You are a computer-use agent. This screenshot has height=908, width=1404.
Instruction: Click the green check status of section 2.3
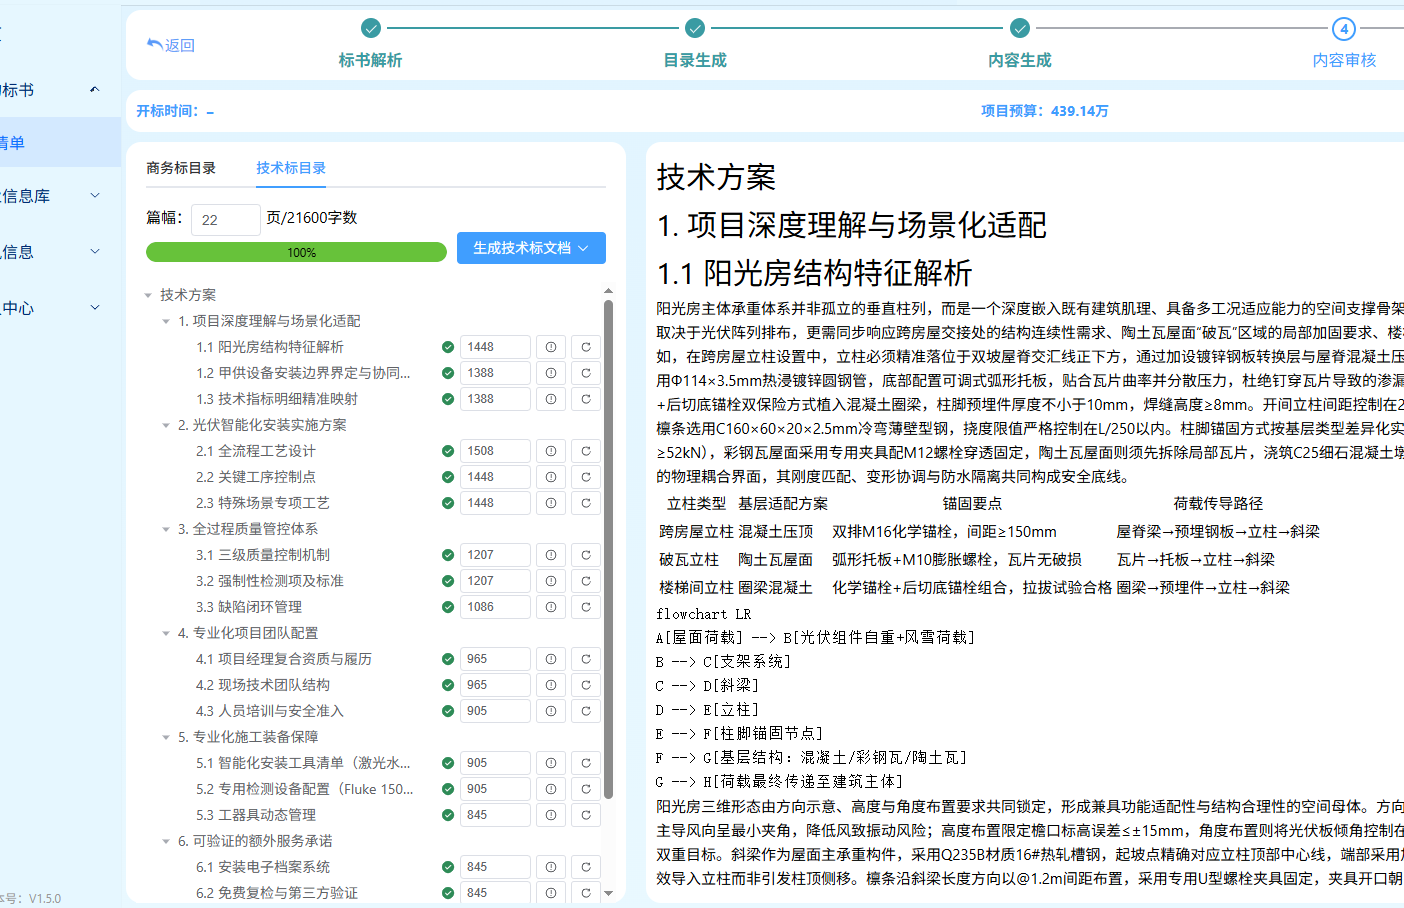coord(448,503)
